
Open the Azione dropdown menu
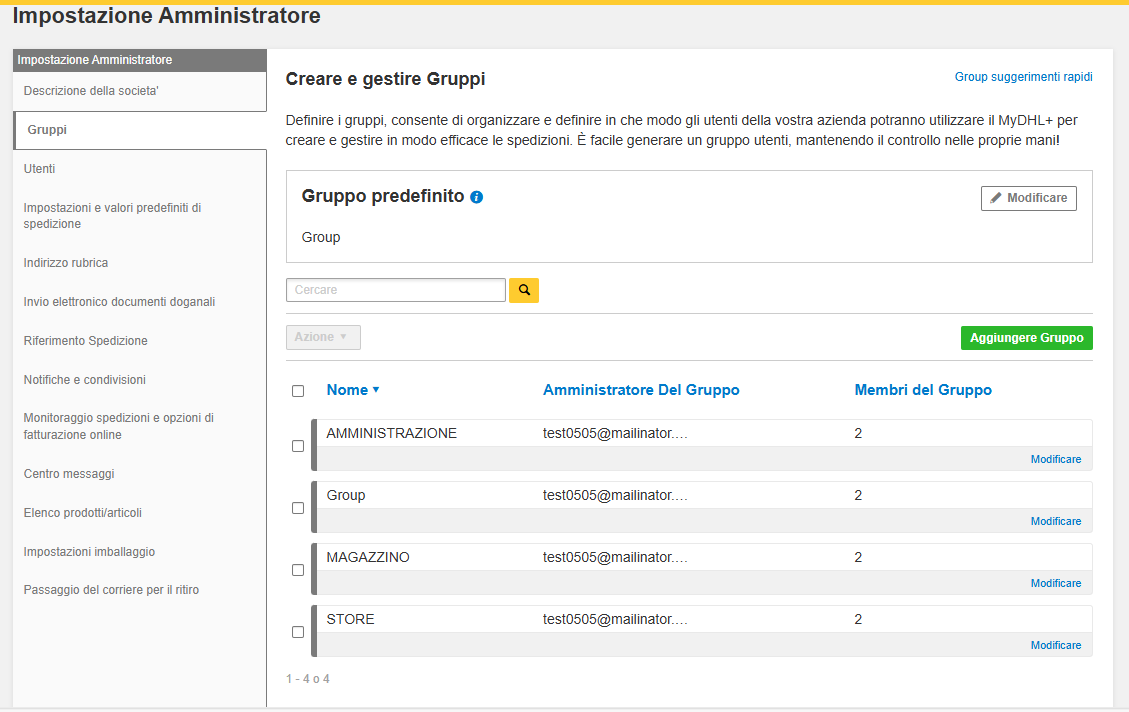(x=322, y=337)
